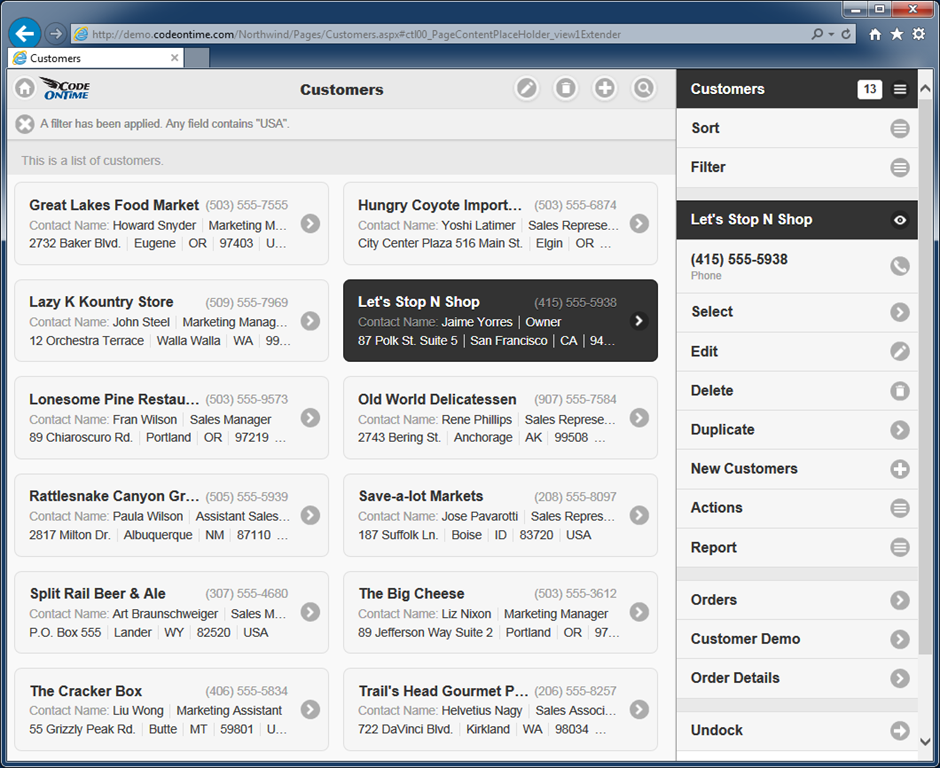Click chevron on Let's Stop N Shop card
This screenshot has height=768, width=940.
[x=639, y=321]
